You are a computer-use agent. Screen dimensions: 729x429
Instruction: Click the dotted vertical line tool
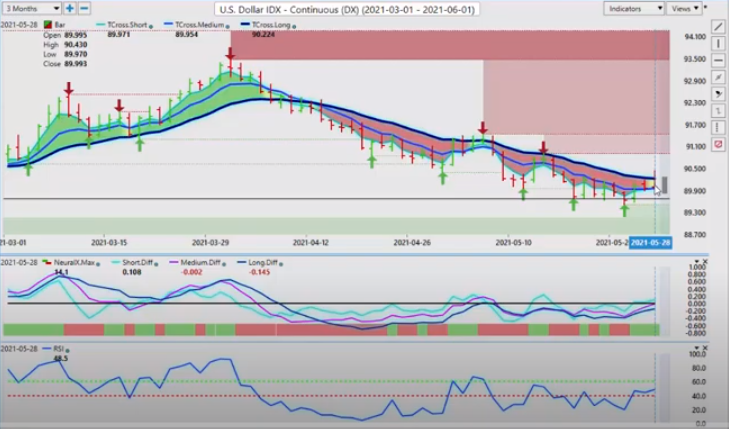click(719, 128)
